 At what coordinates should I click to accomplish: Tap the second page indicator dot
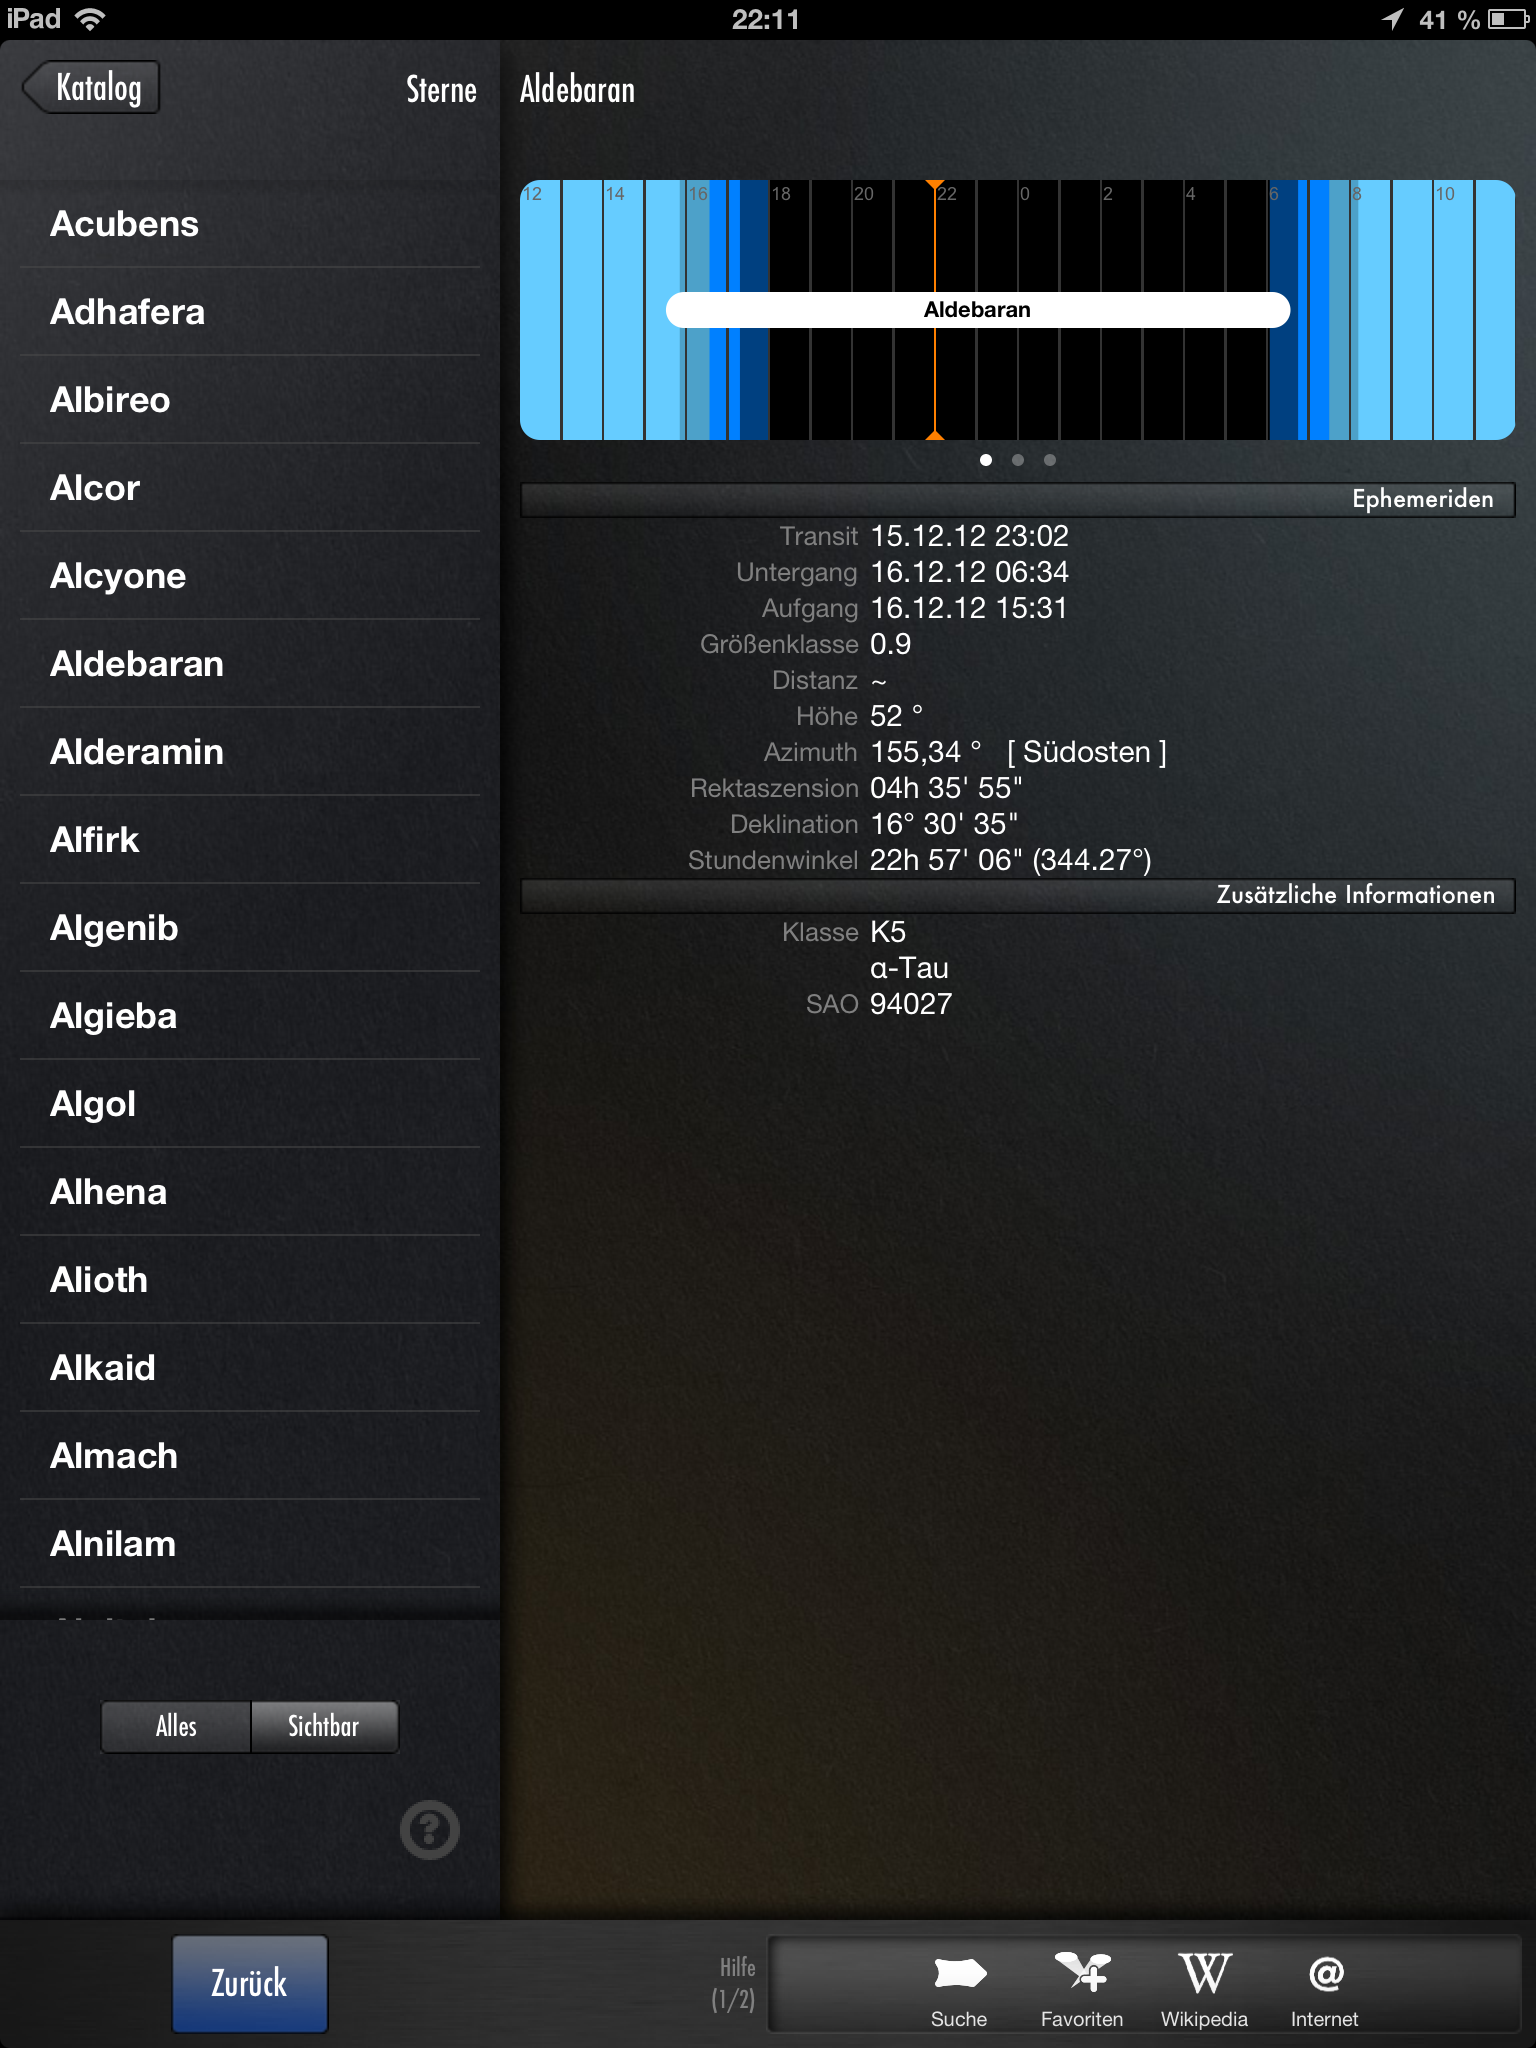click(1018, 460)
